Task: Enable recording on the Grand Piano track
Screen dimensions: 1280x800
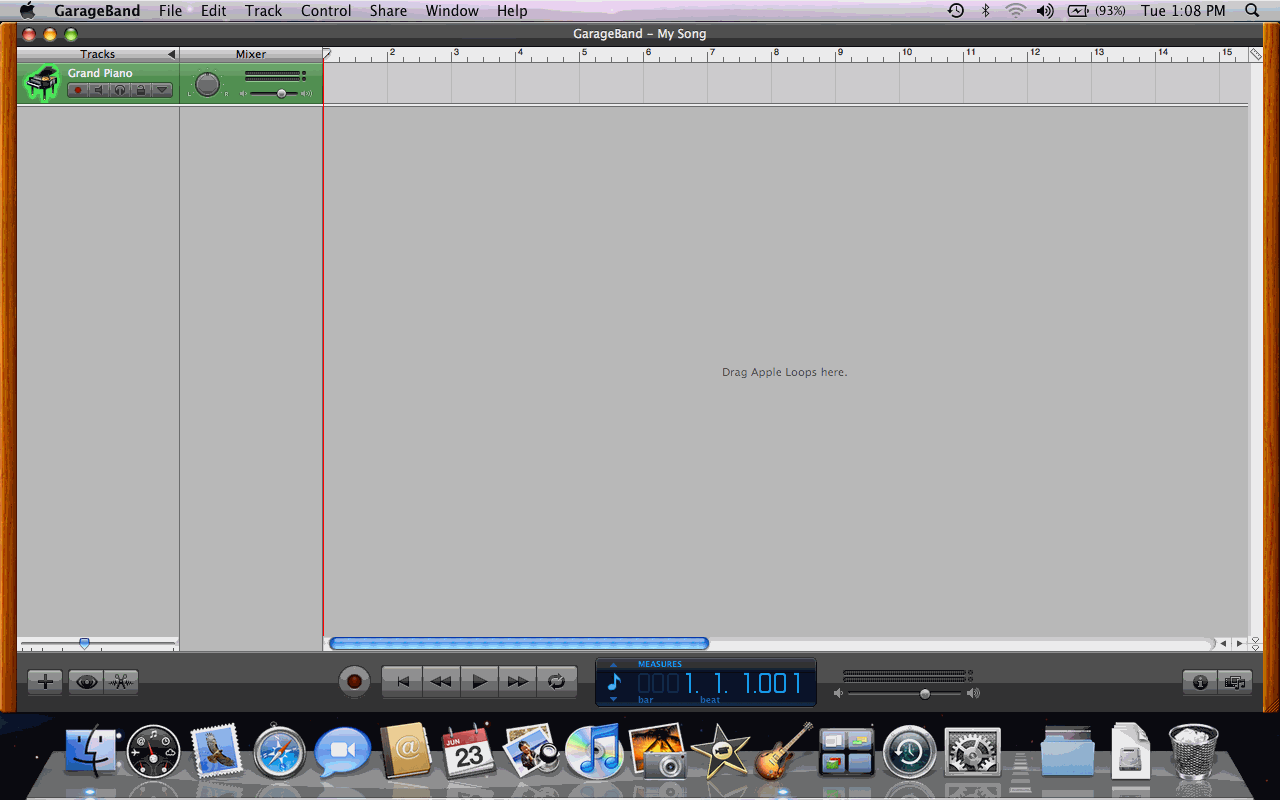Action: 77,90
